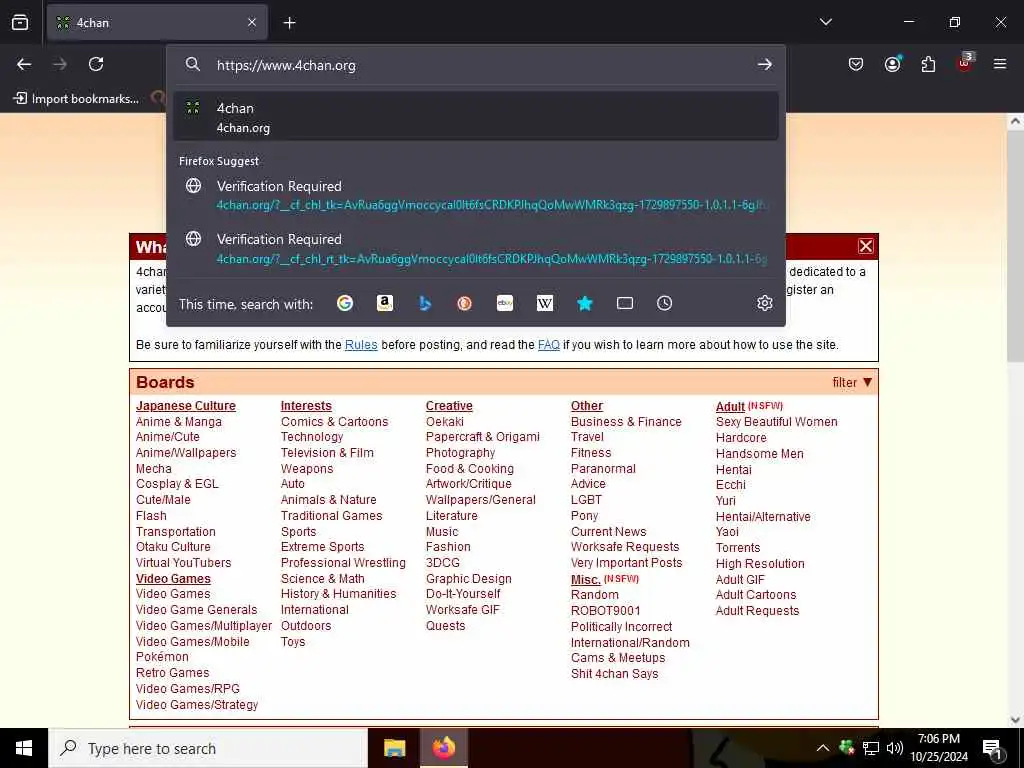Search in open tabs icon
This screenshot has height=768, width=1024.
point(625,303)
